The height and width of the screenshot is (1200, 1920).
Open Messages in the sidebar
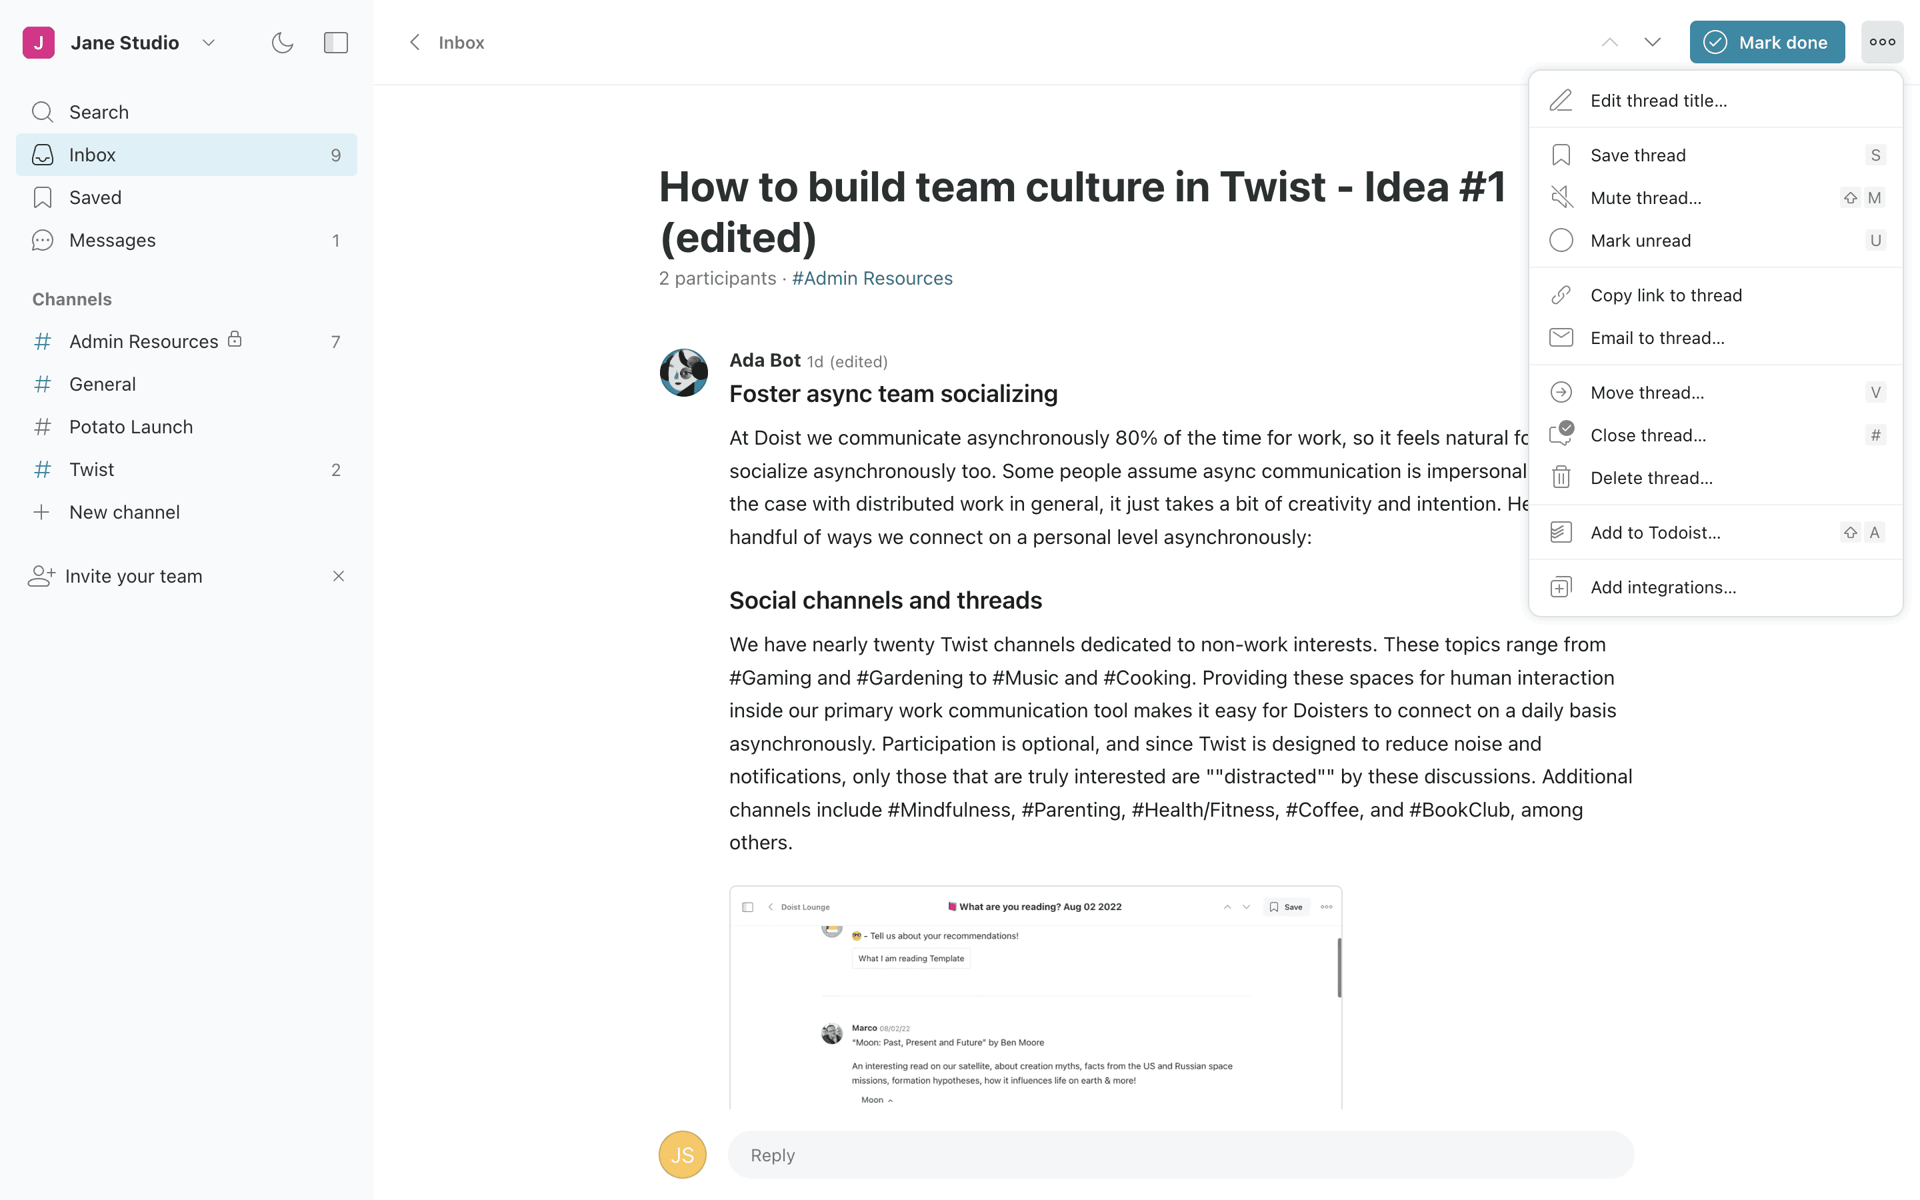[186, 240]
